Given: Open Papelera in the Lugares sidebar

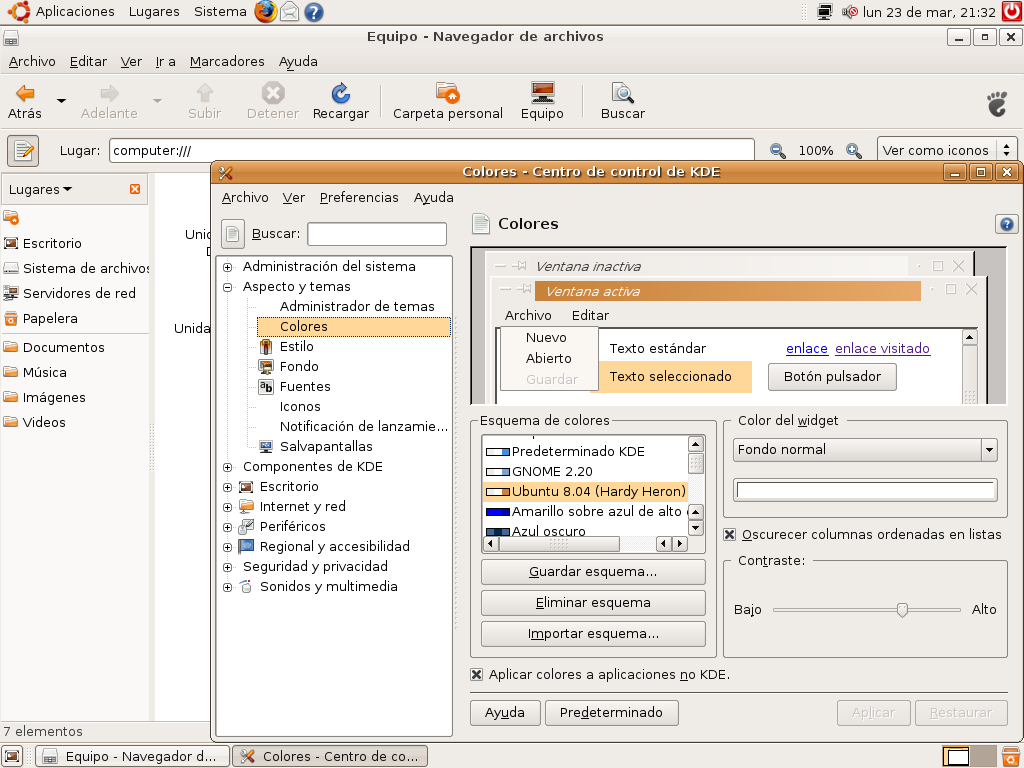Looking at the screenshot, I should (50, 319).
